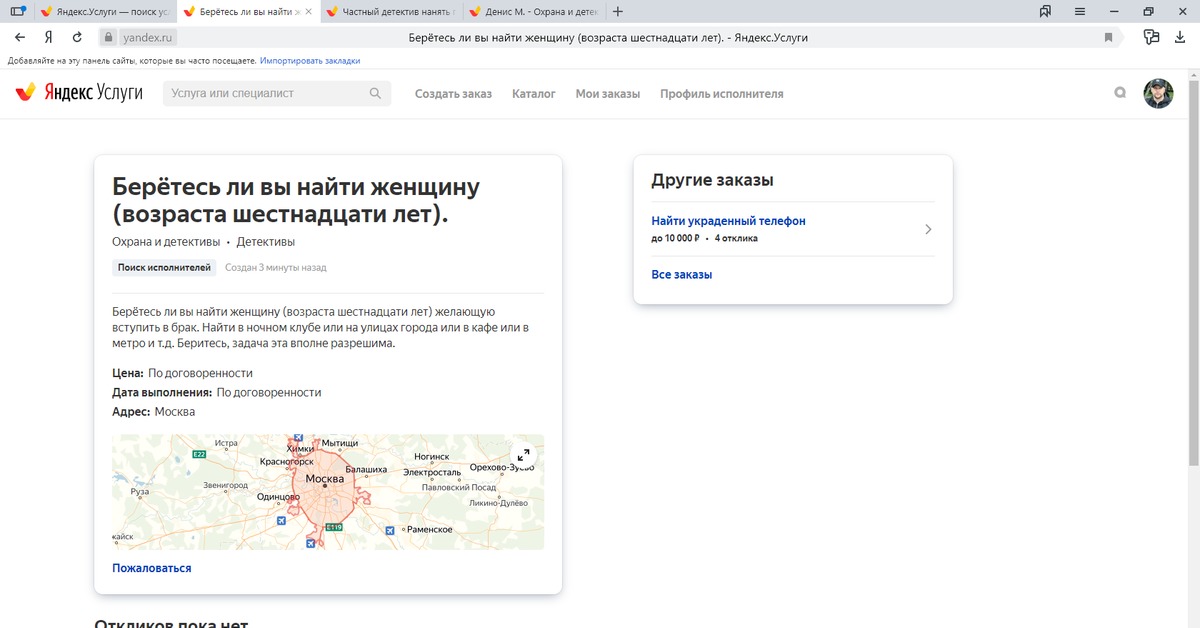Click the Пожаловаться link

pos(150,567)
